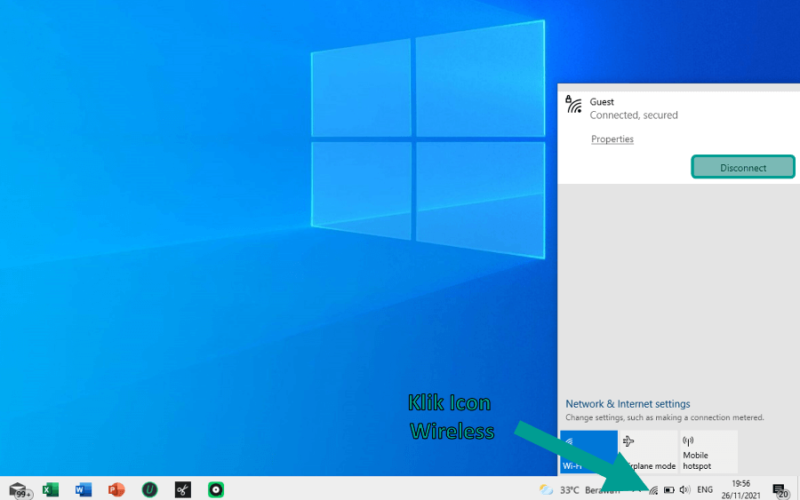Screen dimensions: 800x500
Task: Open Network & Internet settings
Action: point(628,404)
